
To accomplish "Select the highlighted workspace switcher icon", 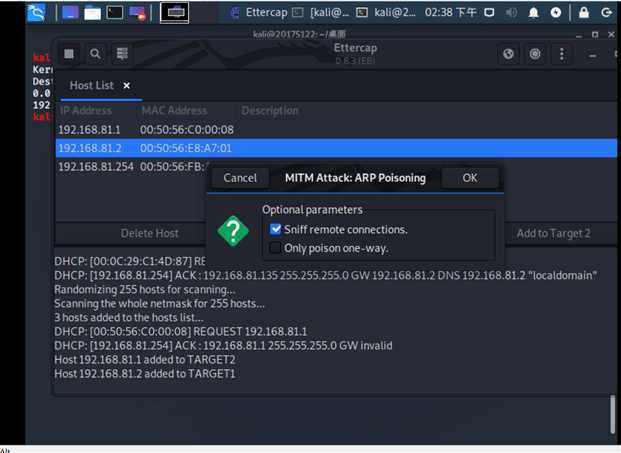I will click(174, 13).
